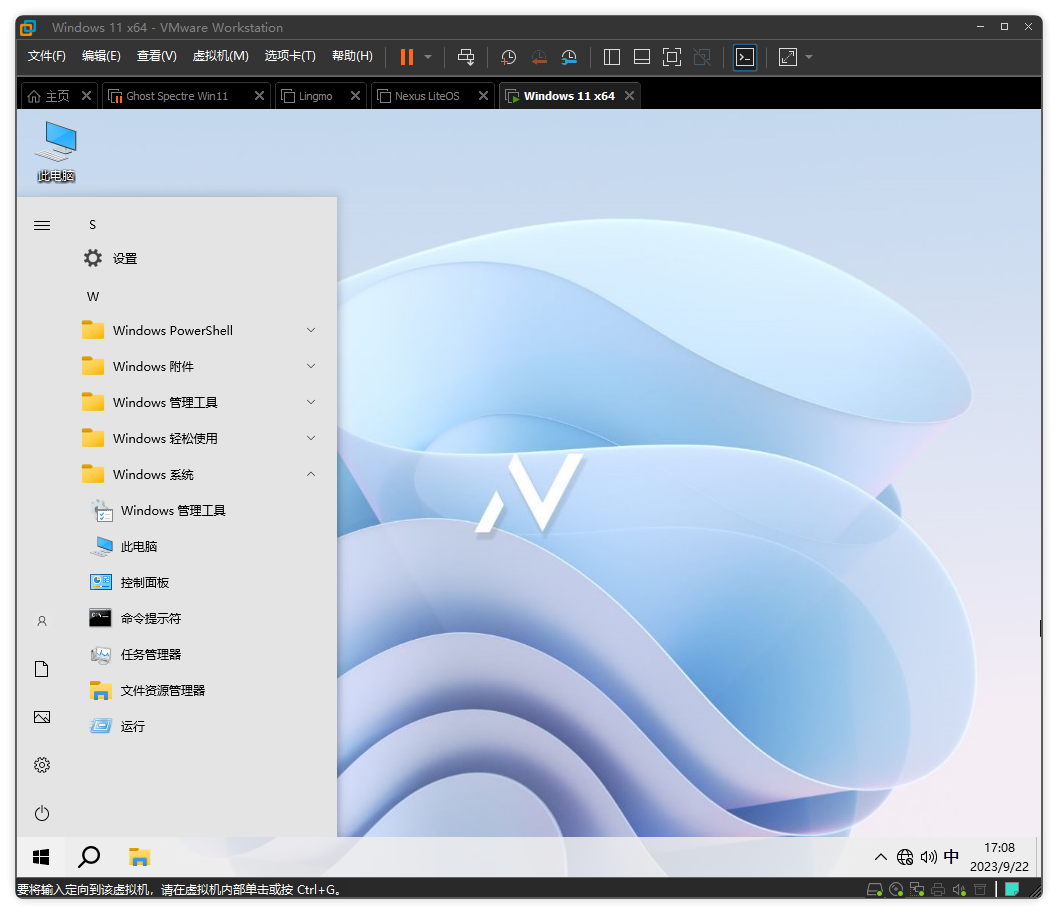The width and height of the screenshot is (1058, 914).
Task: Open the console view terminal icon
Action: click(x=744, y=57)
